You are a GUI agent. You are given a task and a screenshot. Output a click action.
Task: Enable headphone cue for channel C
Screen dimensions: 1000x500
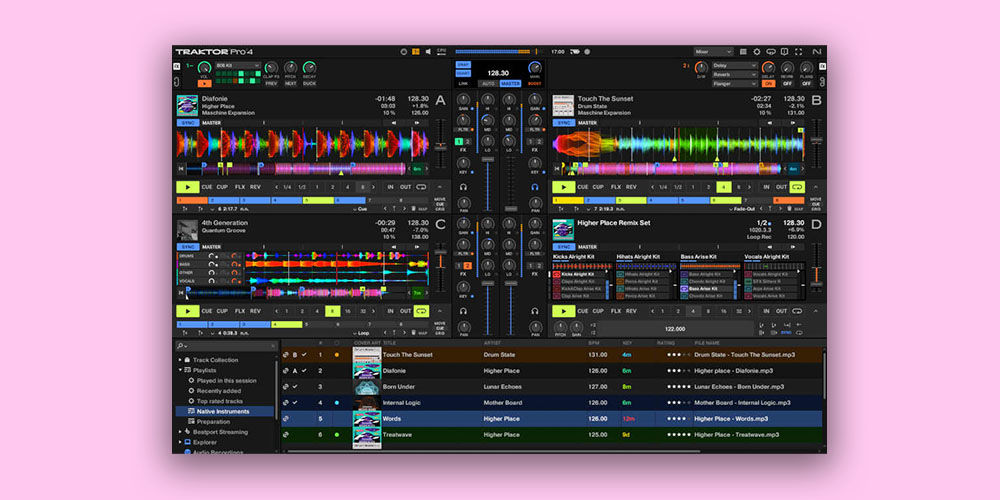pyautogui.click(x=464, y=311)
